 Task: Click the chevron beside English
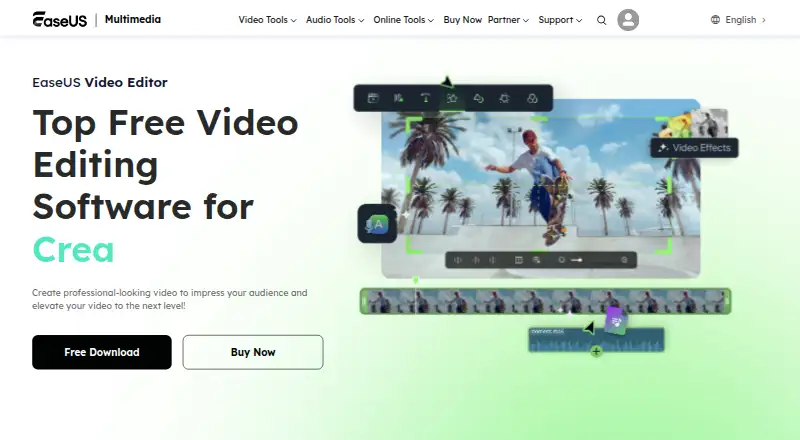(x=764, y=20)
